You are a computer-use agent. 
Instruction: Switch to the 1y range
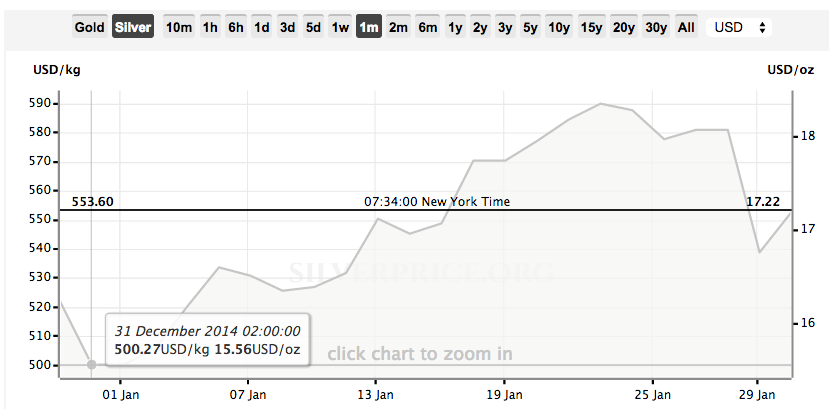coord(455,26)
